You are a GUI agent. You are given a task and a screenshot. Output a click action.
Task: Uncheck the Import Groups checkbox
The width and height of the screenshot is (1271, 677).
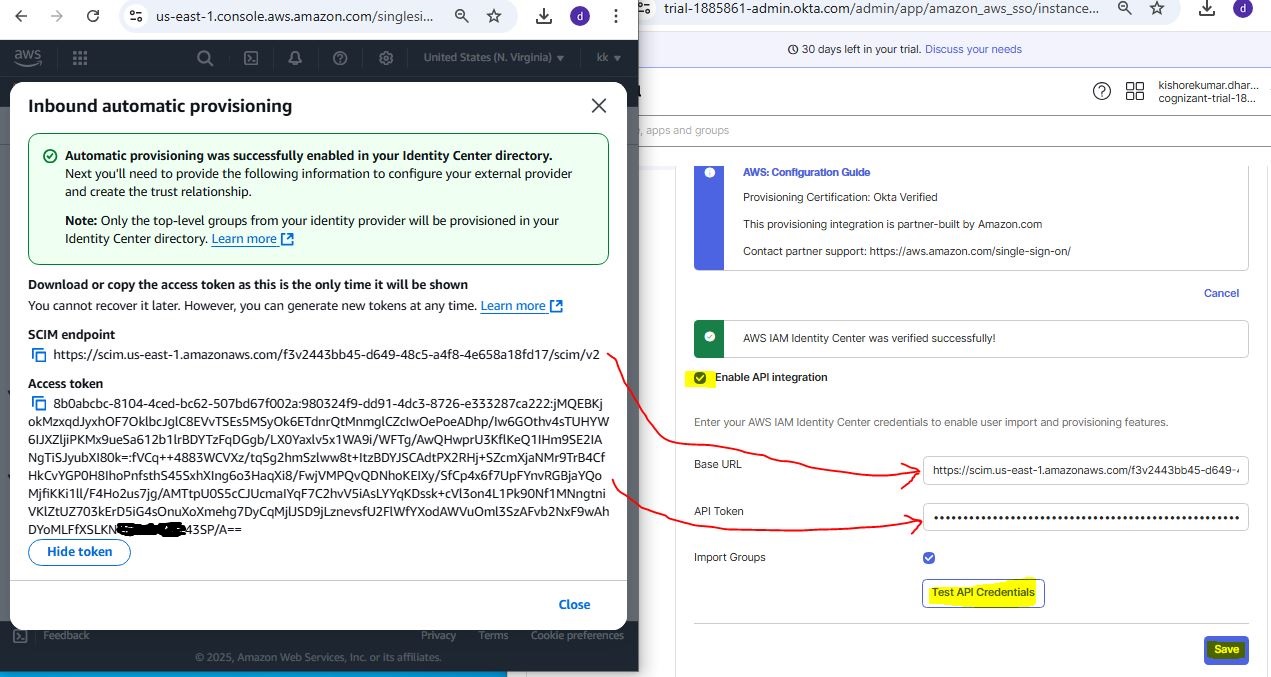(929, 558)
